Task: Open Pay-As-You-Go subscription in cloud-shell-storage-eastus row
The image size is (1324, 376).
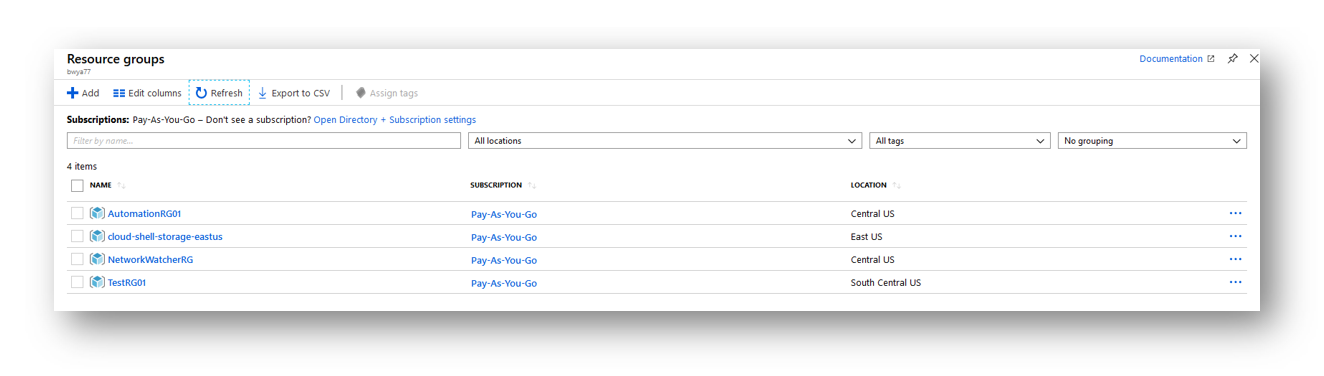Action: click(x=504, y=237)
